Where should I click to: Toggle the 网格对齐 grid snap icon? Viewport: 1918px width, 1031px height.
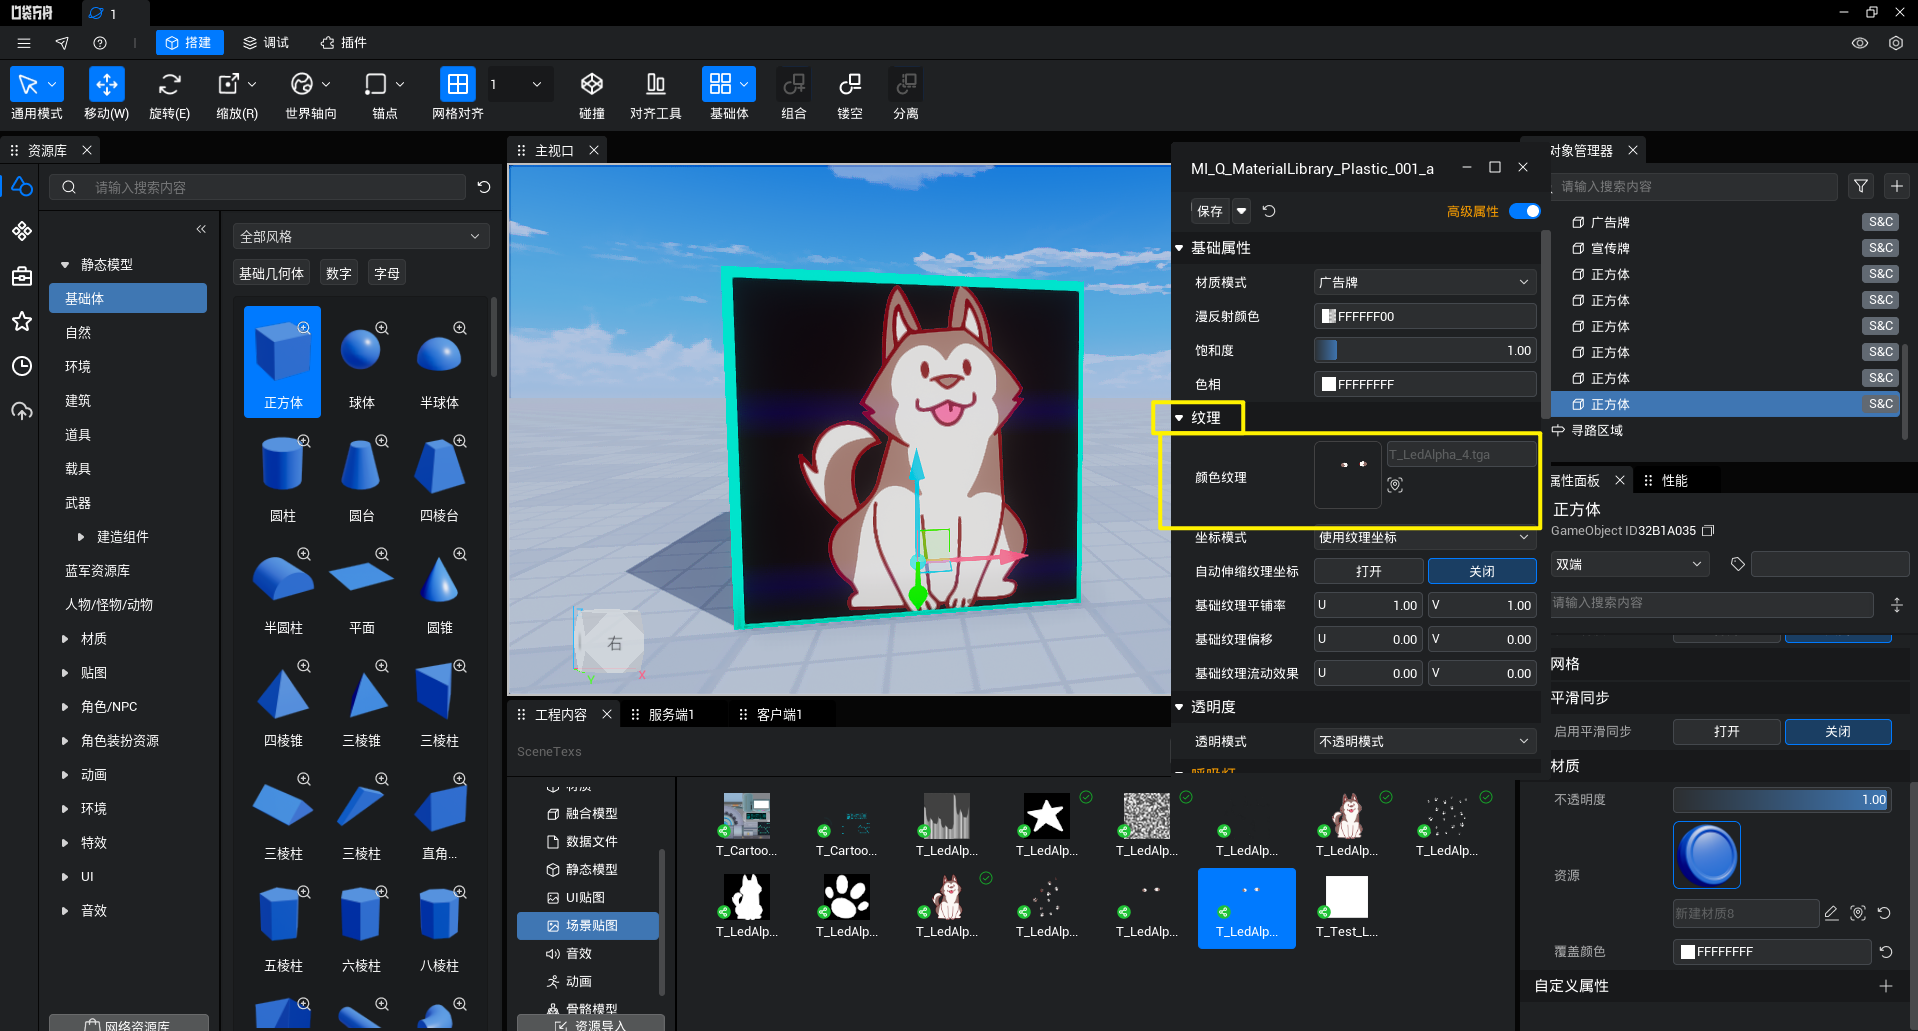pyautogui.click(x=457, y=84)
